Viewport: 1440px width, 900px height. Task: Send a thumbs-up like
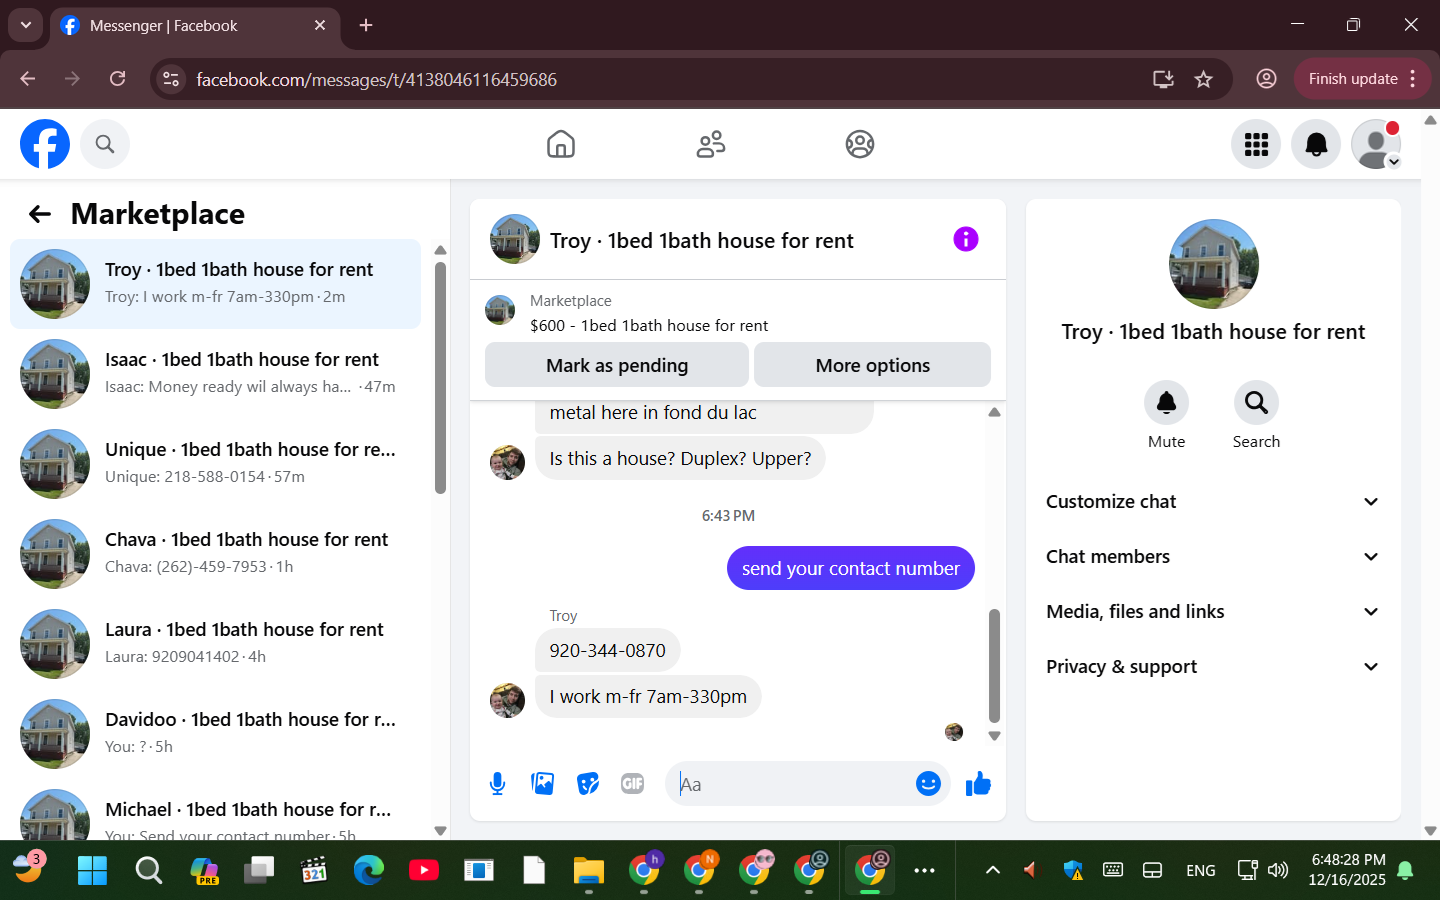[978, 784]
